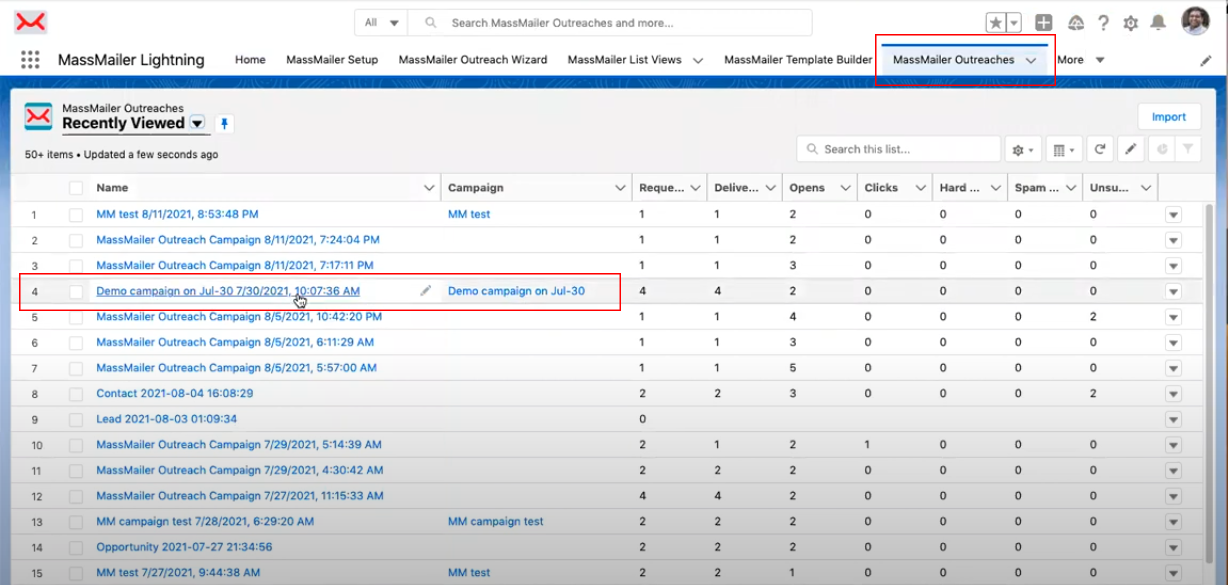
Task: Refresh the outreaches list
Action: coord(1100,150)
